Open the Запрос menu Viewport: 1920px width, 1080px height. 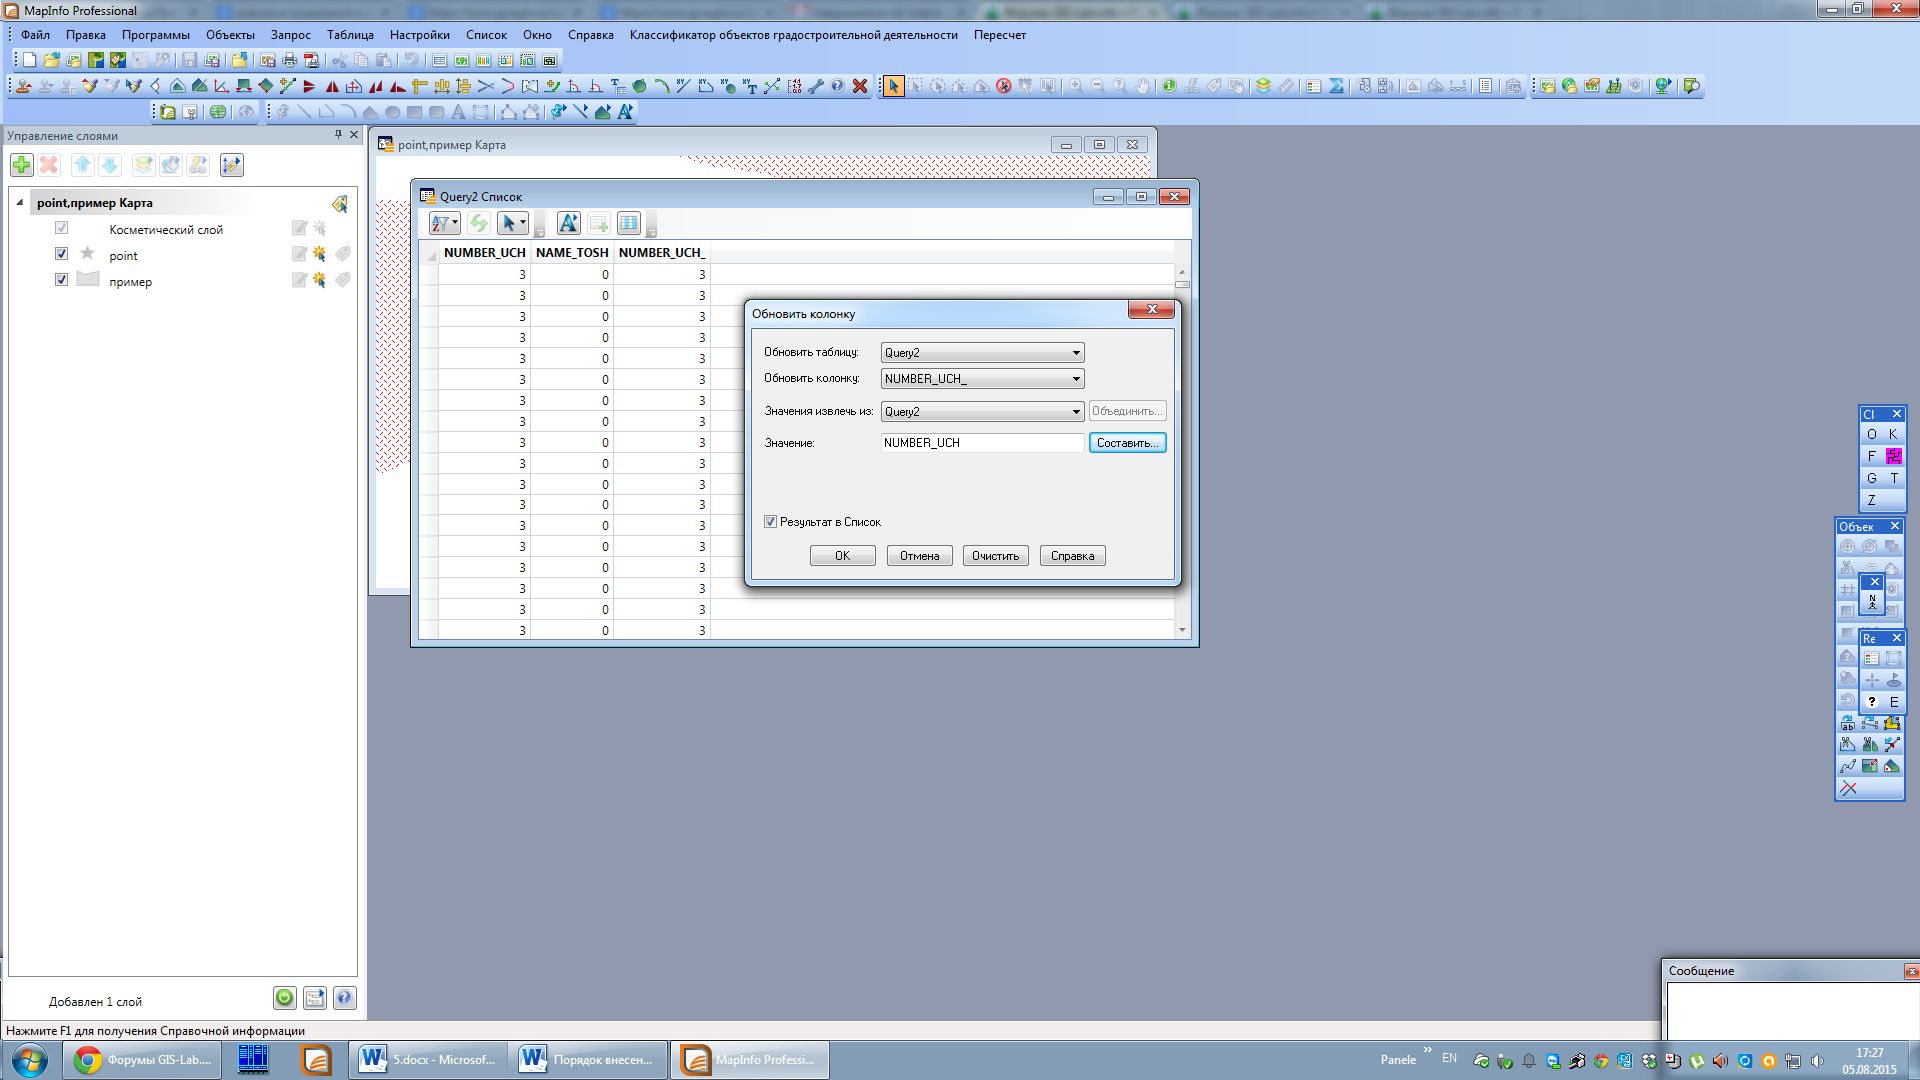point(290,35)
